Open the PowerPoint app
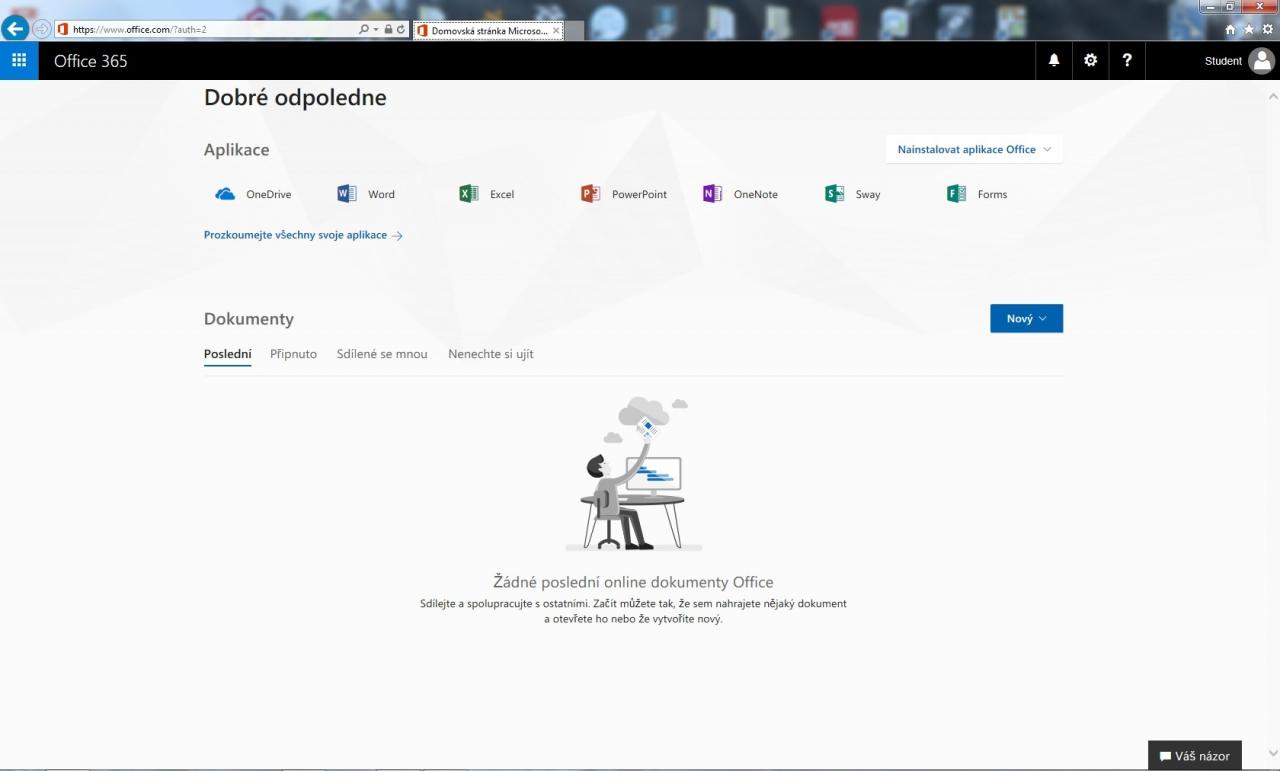The height and width of the screenshot is (771, 1280). [x=624, y=194]
